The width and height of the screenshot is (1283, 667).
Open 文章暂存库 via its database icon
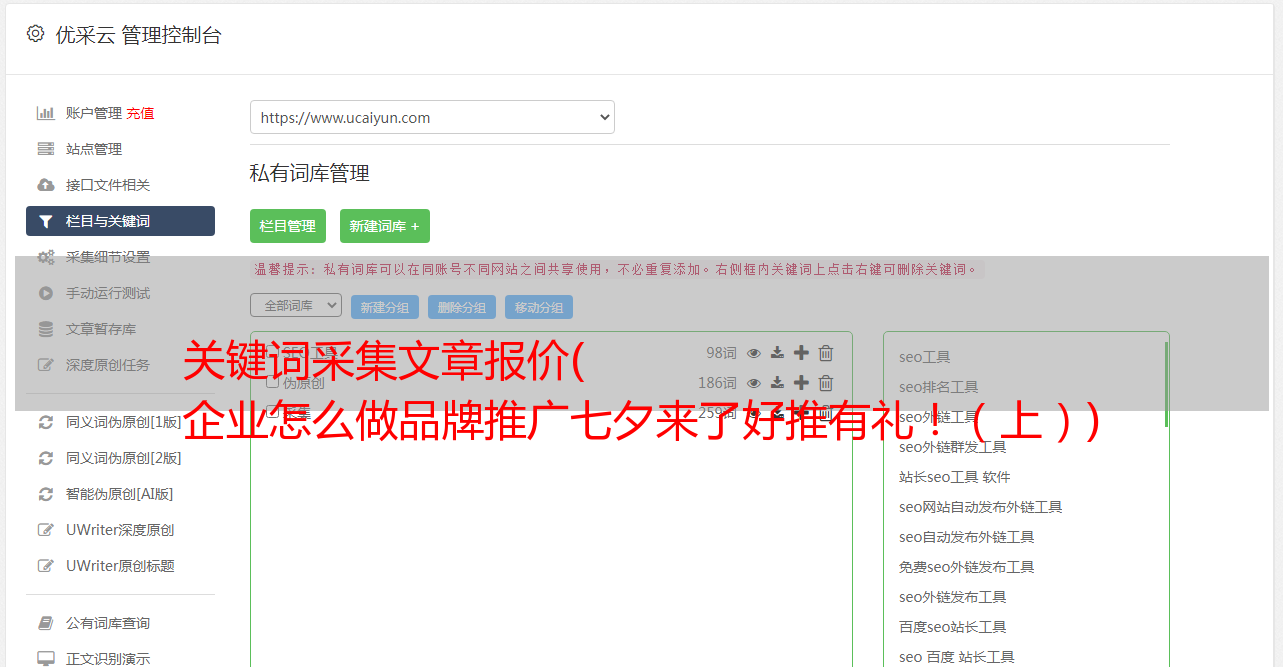click(x=45, y=329)
